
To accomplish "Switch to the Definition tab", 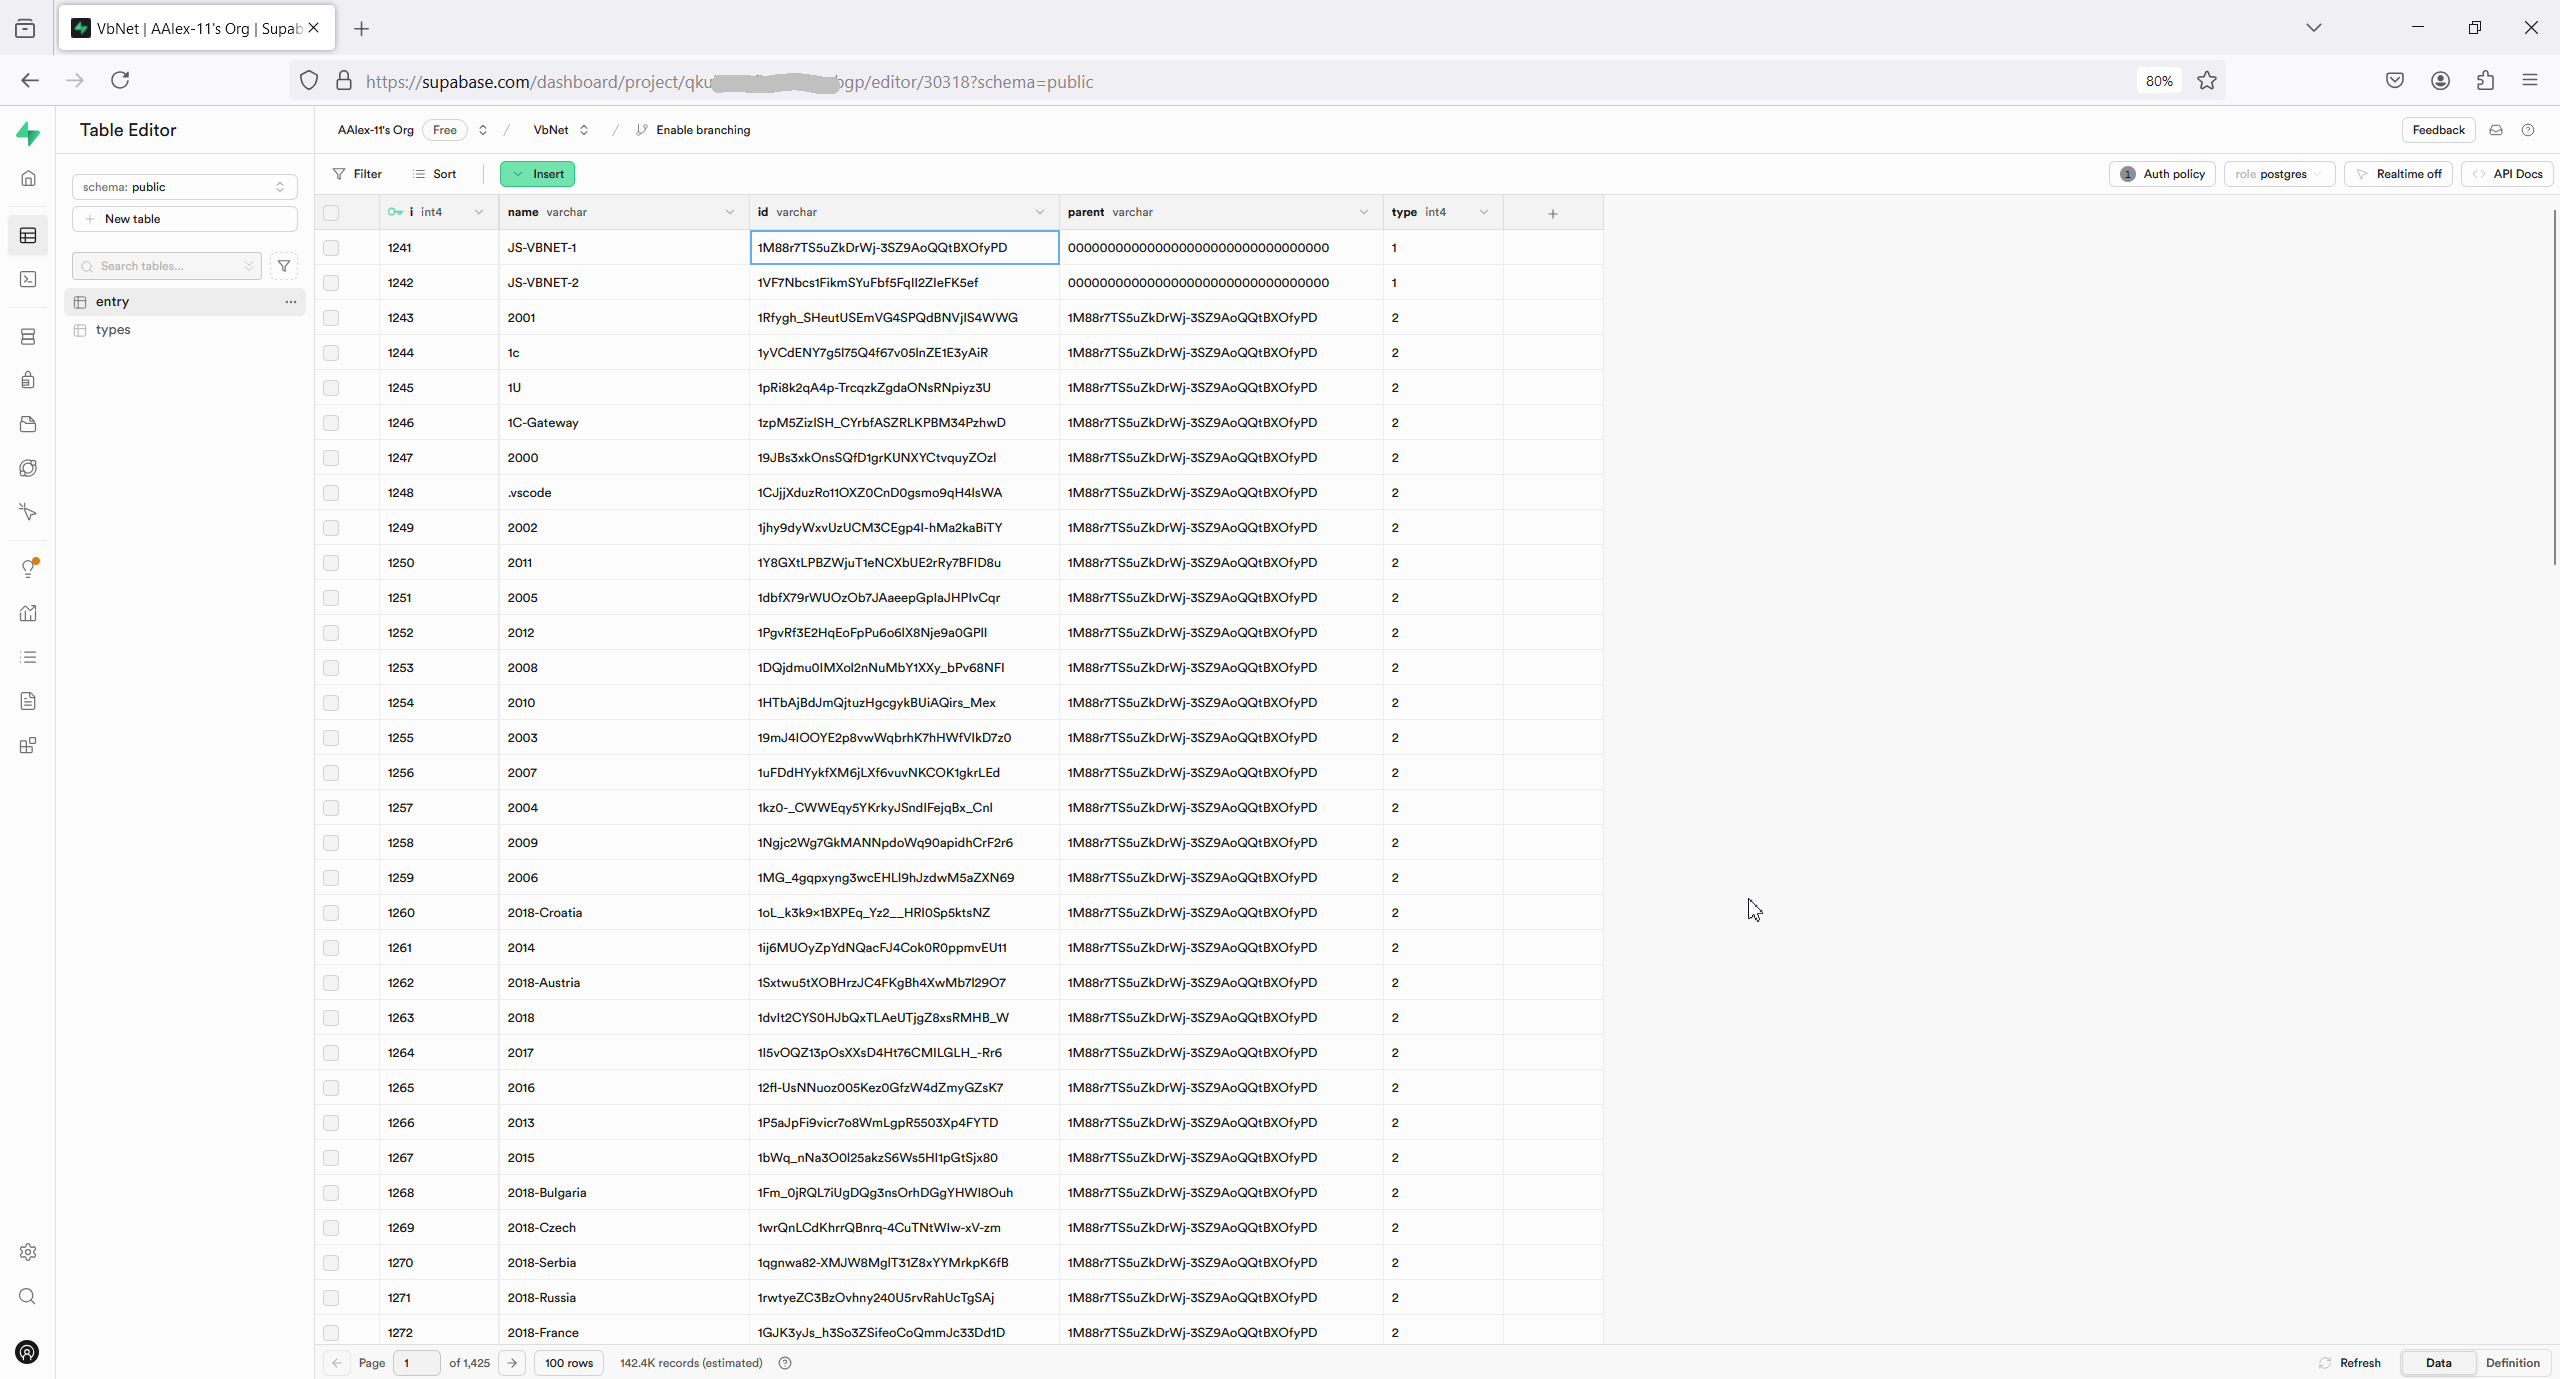I will (x=2512, y=1363).
